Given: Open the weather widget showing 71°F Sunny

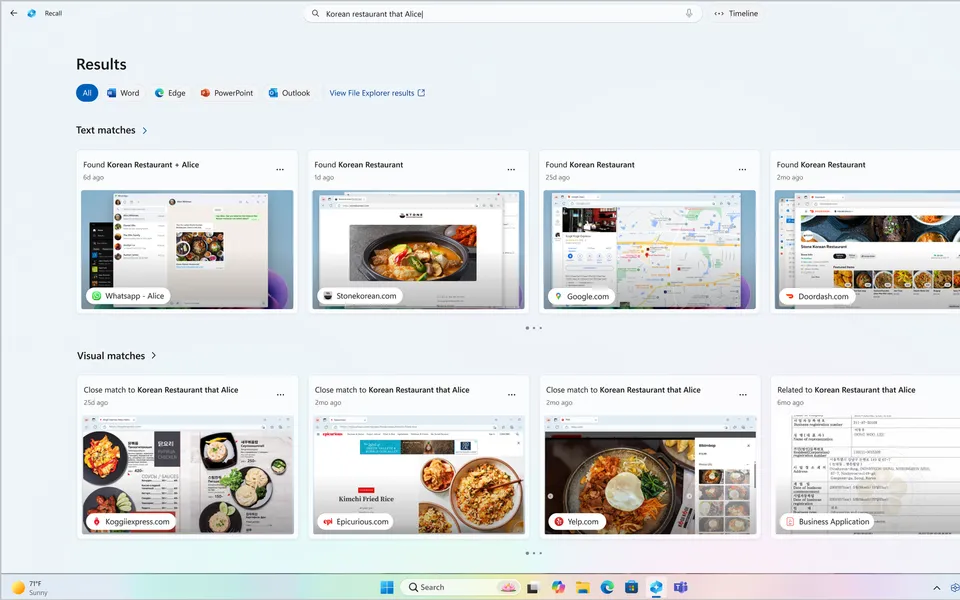Looking at the screenshot, I should point(29,588).
